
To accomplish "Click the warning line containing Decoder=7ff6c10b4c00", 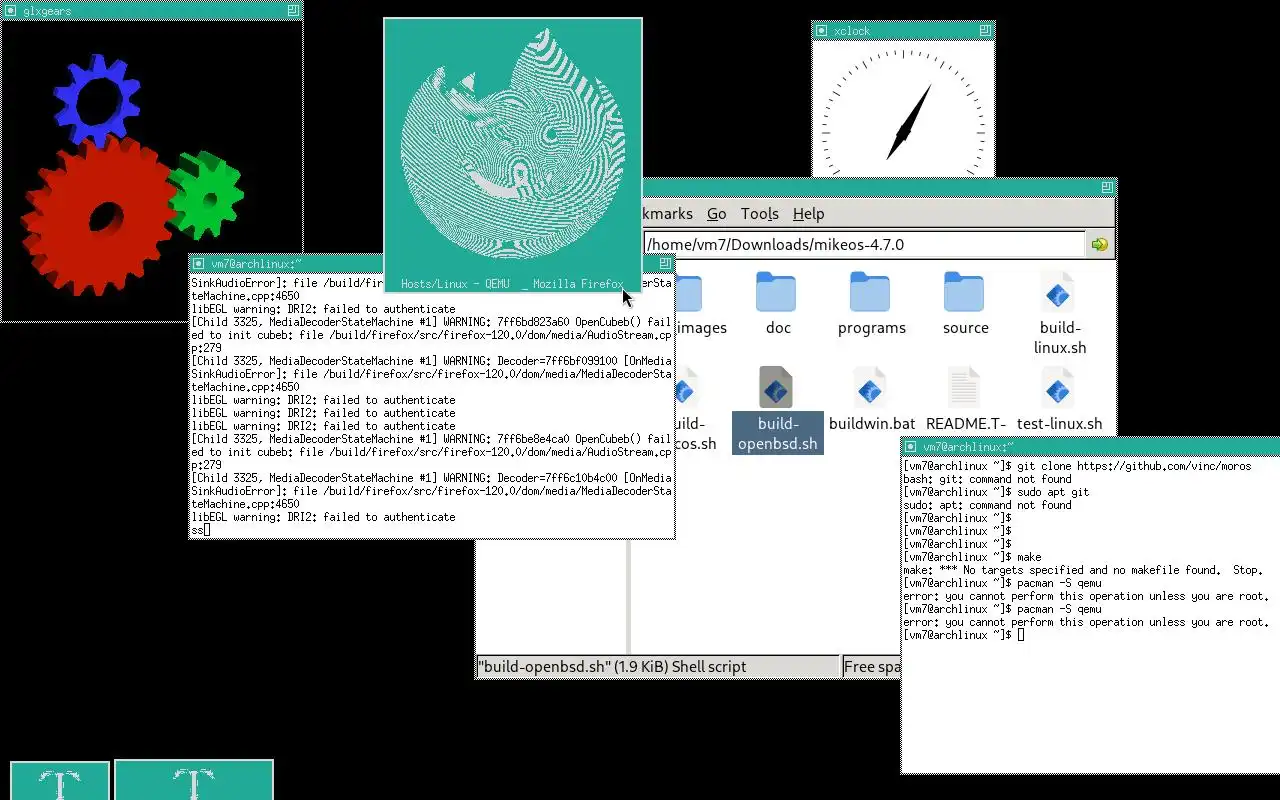I will point(431,478).
